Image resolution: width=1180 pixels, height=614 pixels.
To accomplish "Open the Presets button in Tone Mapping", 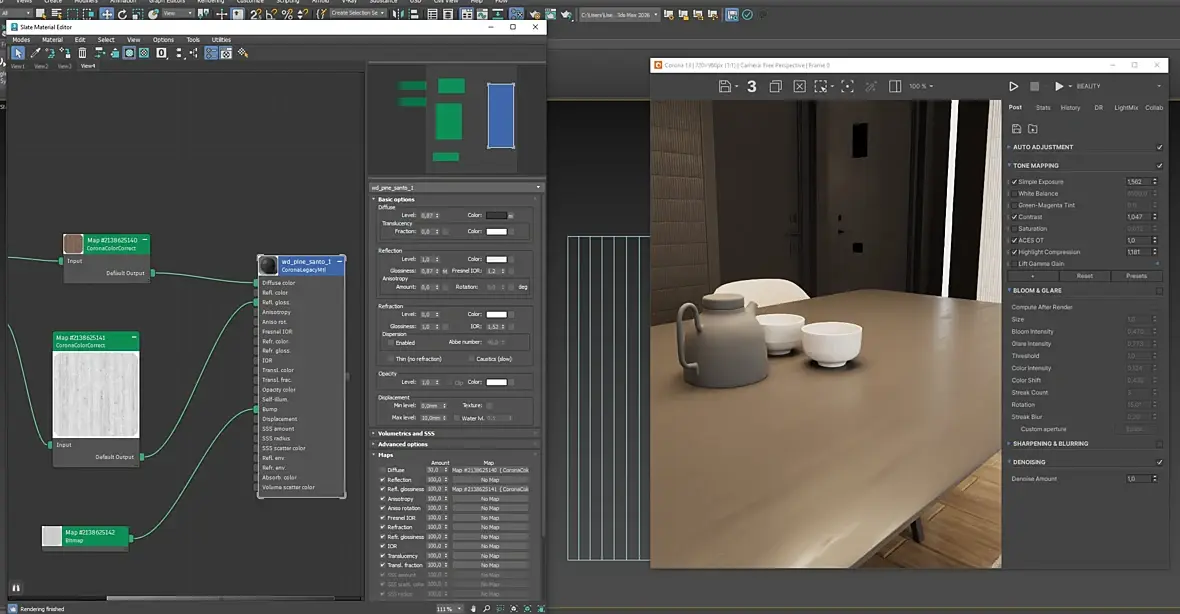I will [1136, 276].
